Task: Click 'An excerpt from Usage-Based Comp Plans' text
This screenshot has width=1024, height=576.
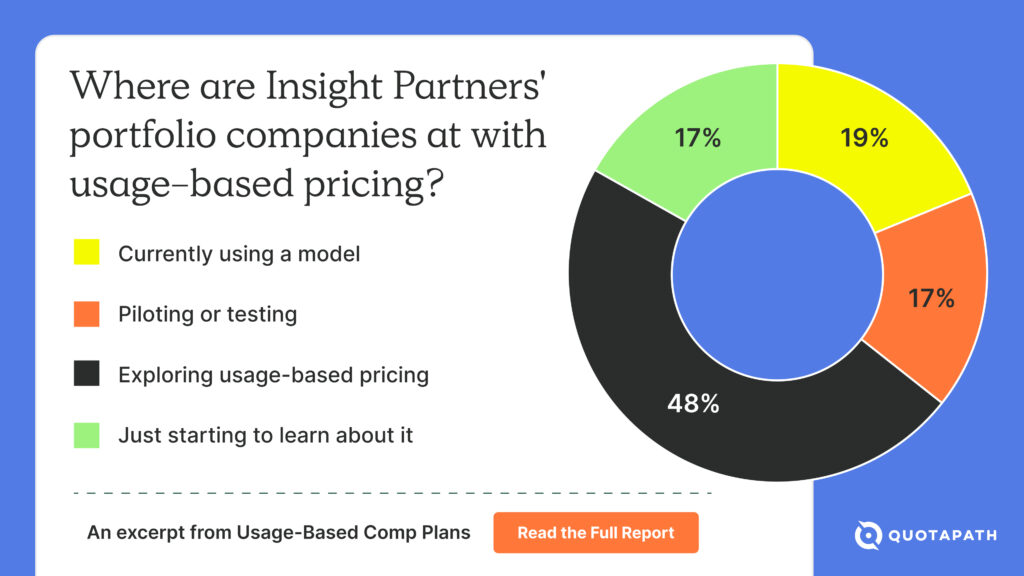Action: 278,533
